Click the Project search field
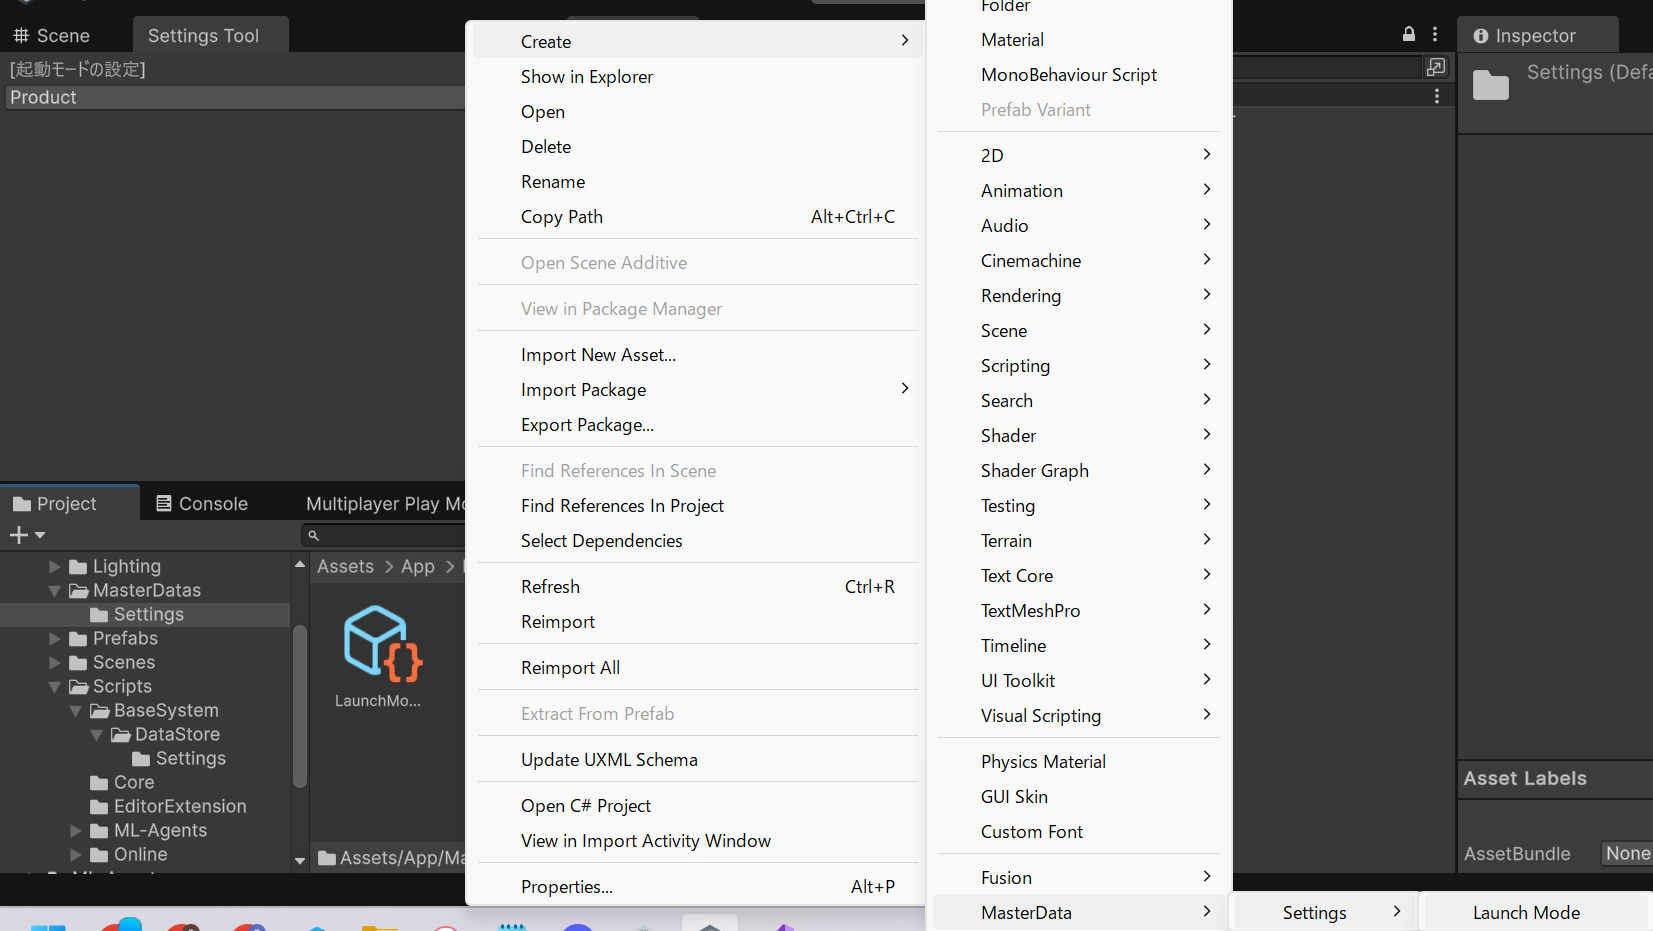 (x=385, y=535)
